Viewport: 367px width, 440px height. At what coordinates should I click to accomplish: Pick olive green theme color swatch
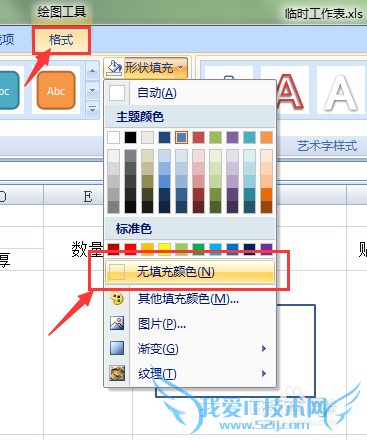pyautogui.click(x=215, y=137)
